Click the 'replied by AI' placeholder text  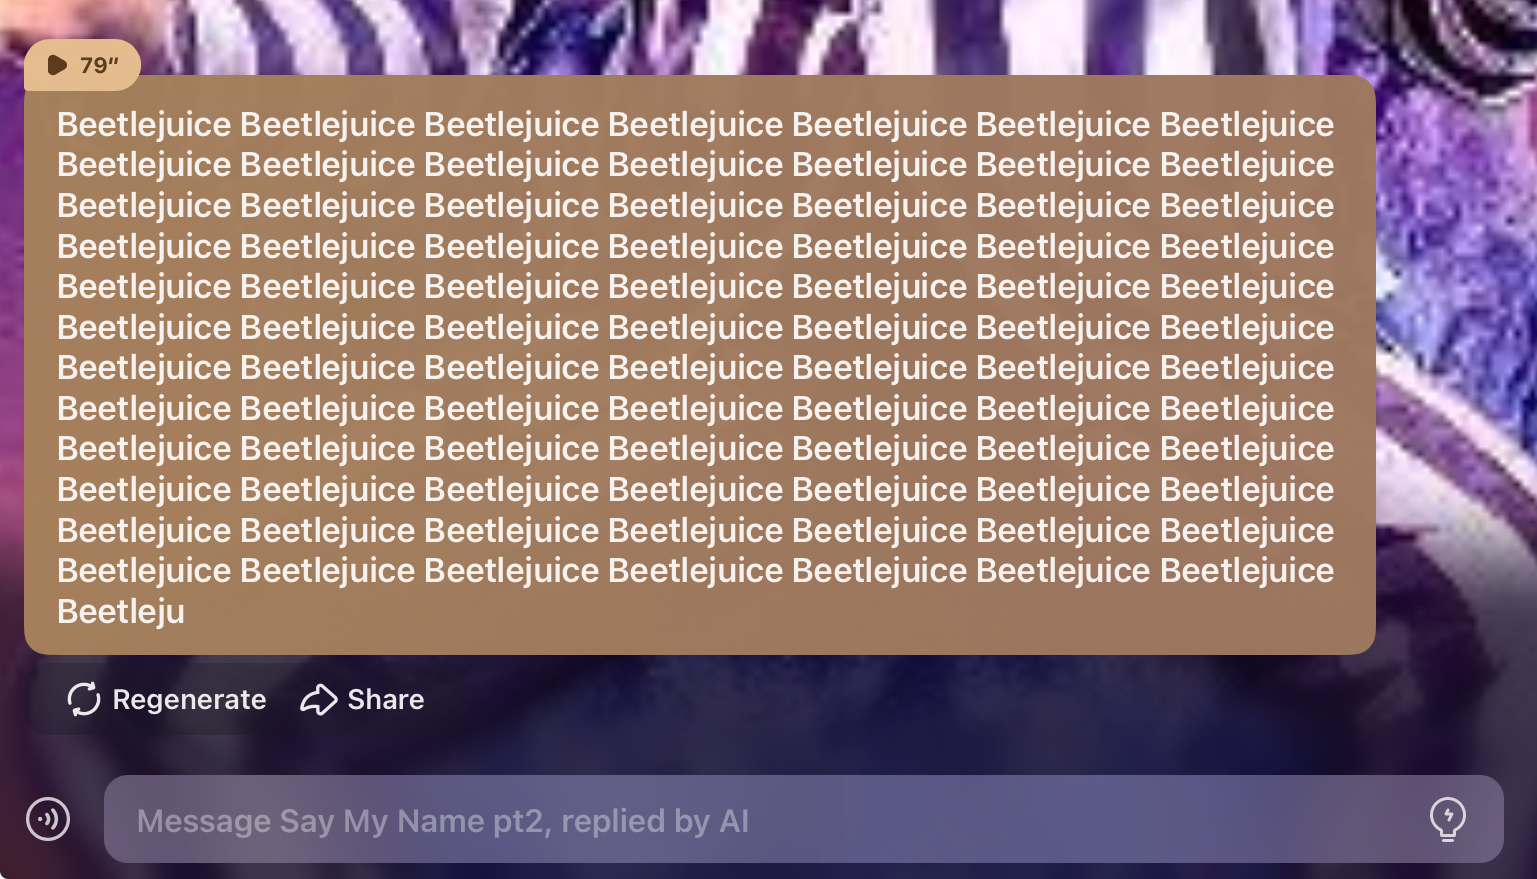pos(655,821)
